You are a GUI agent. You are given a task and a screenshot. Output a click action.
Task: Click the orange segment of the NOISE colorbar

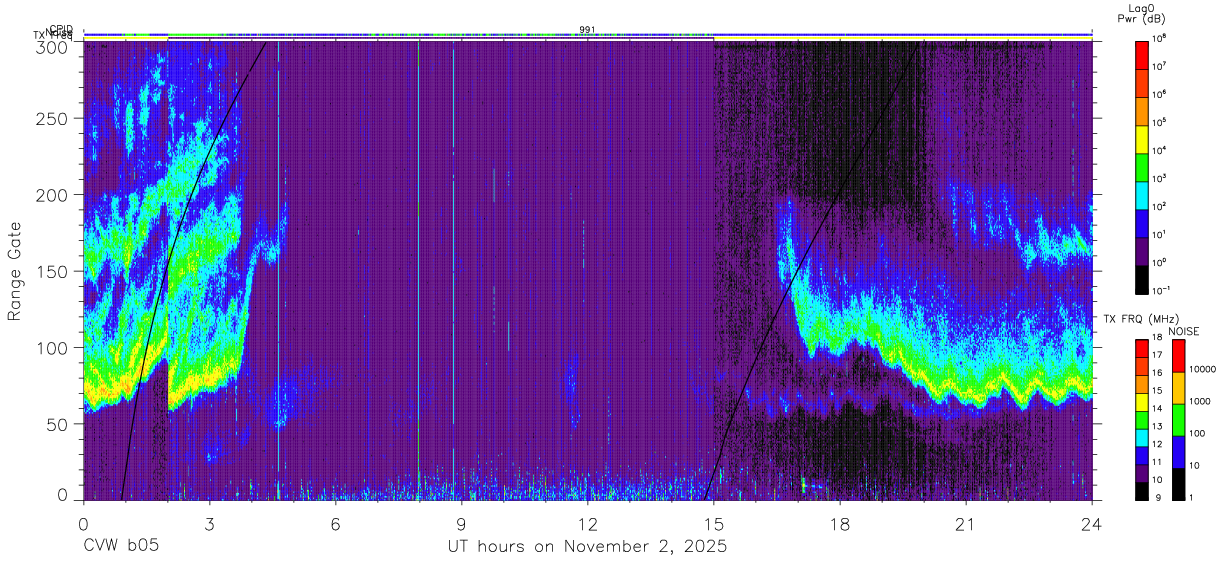[x=1177, y=387]
